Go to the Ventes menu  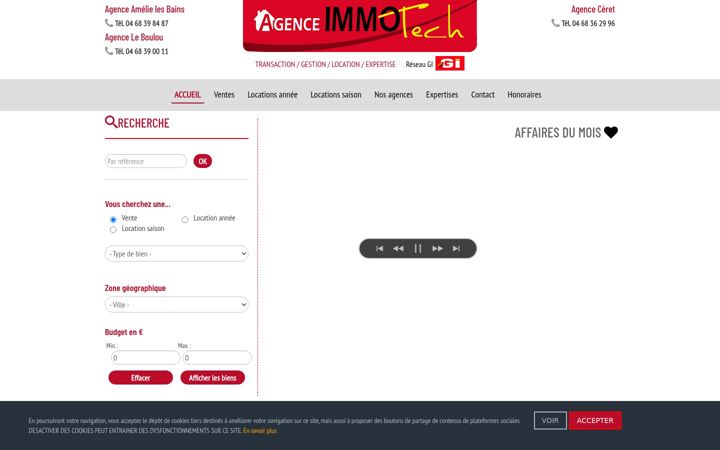224,95
